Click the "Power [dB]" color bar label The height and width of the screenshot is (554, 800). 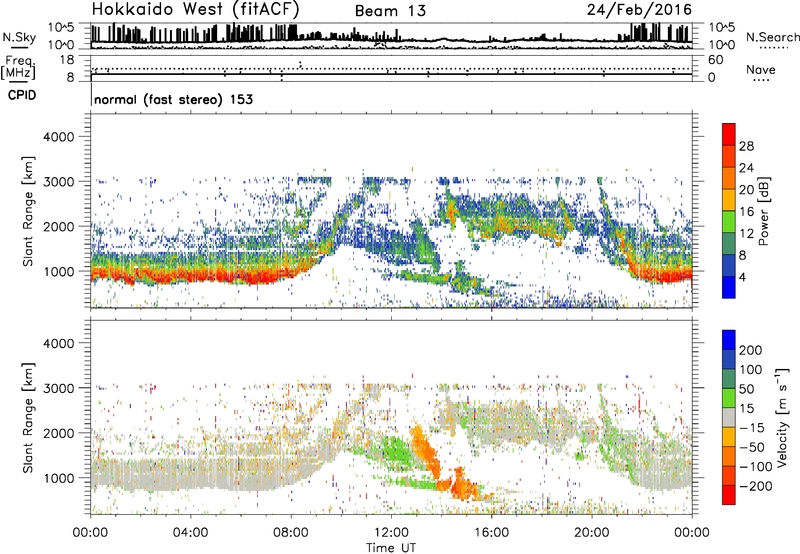point(763,211)
